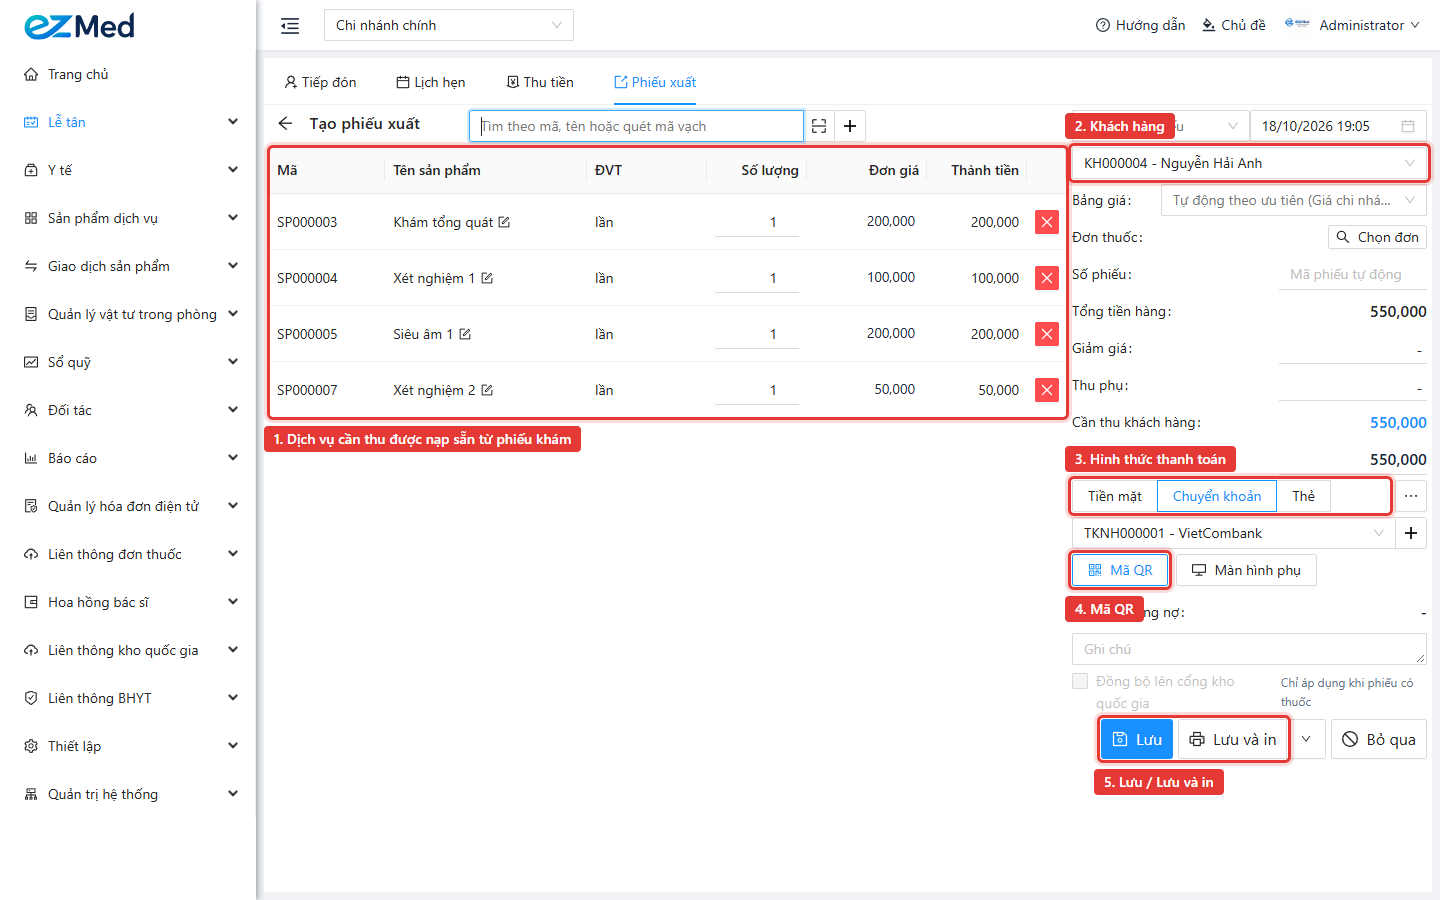Open bank account TKNH000001 - VietComBank dropdown
The width and height of the screenshot is (1440, 900).
(1233, 533)
